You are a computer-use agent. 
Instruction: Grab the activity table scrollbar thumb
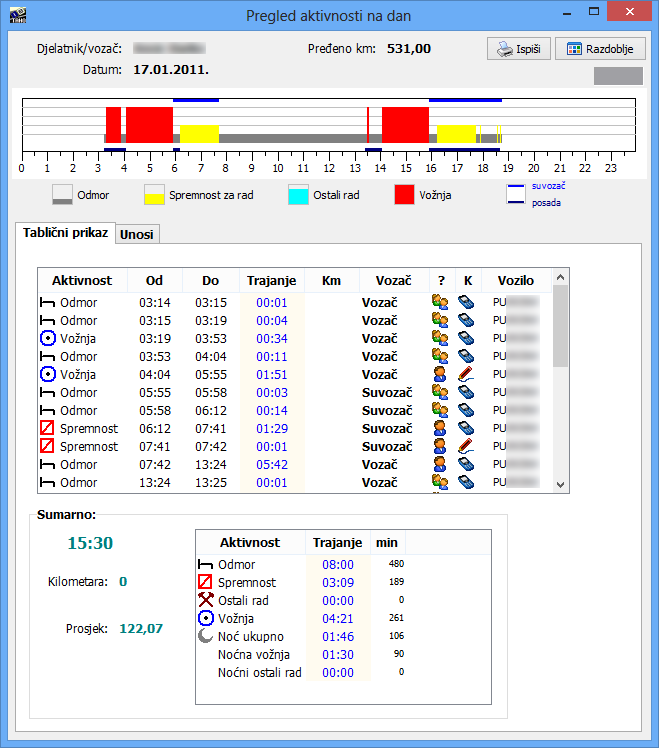[561, 326]
